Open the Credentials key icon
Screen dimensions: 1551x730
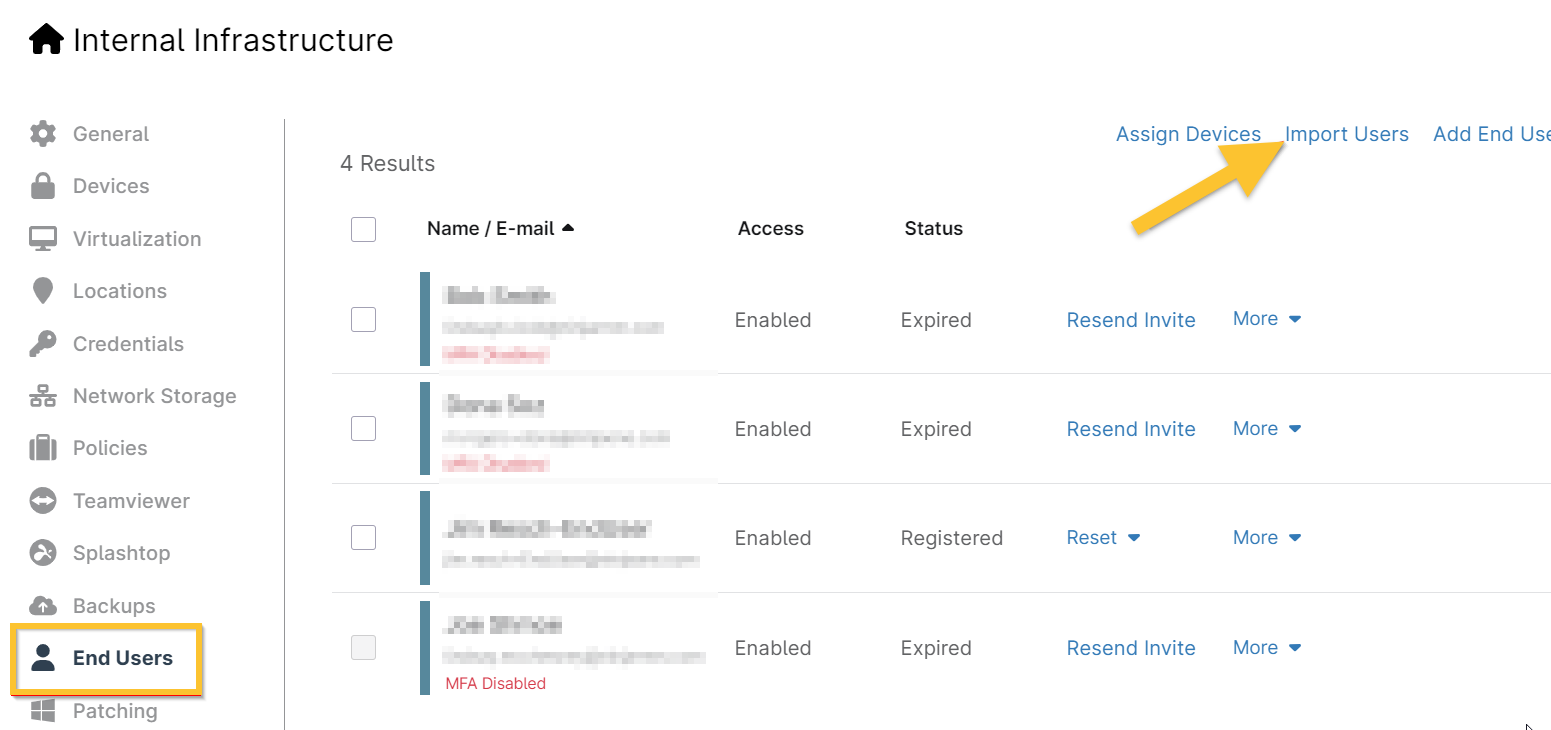(x=43, y=344)
